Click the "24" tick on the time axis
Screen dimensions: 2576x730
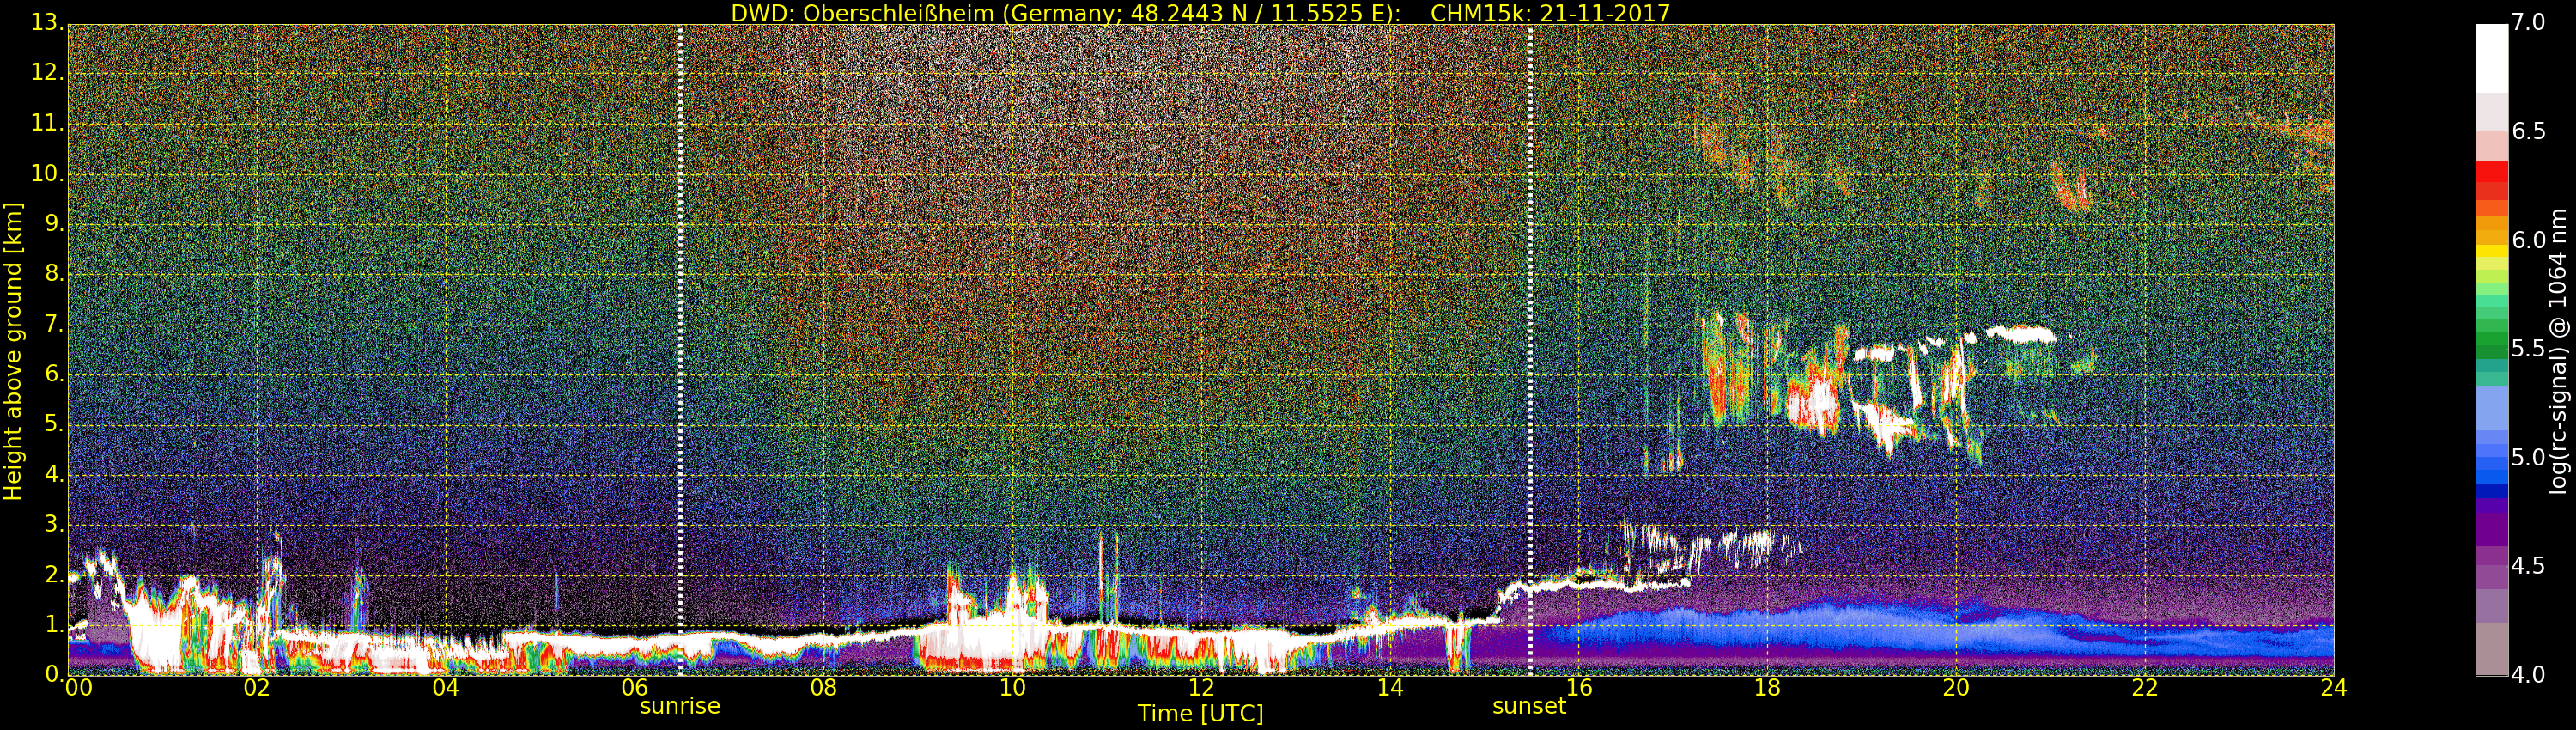(2333, 688)
